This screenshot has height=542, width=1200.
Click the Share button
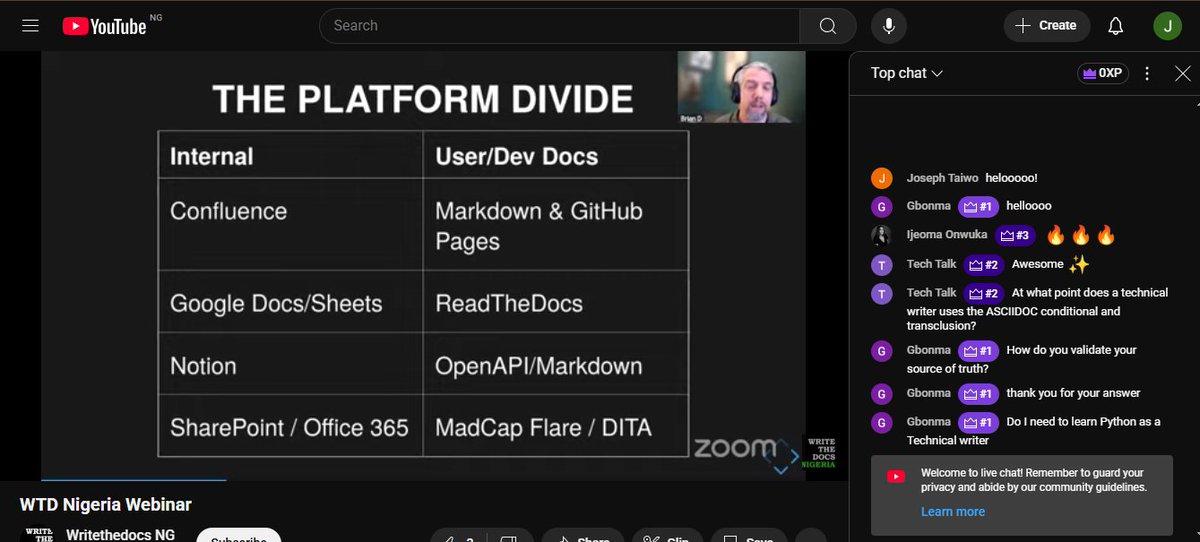point(581,536)
